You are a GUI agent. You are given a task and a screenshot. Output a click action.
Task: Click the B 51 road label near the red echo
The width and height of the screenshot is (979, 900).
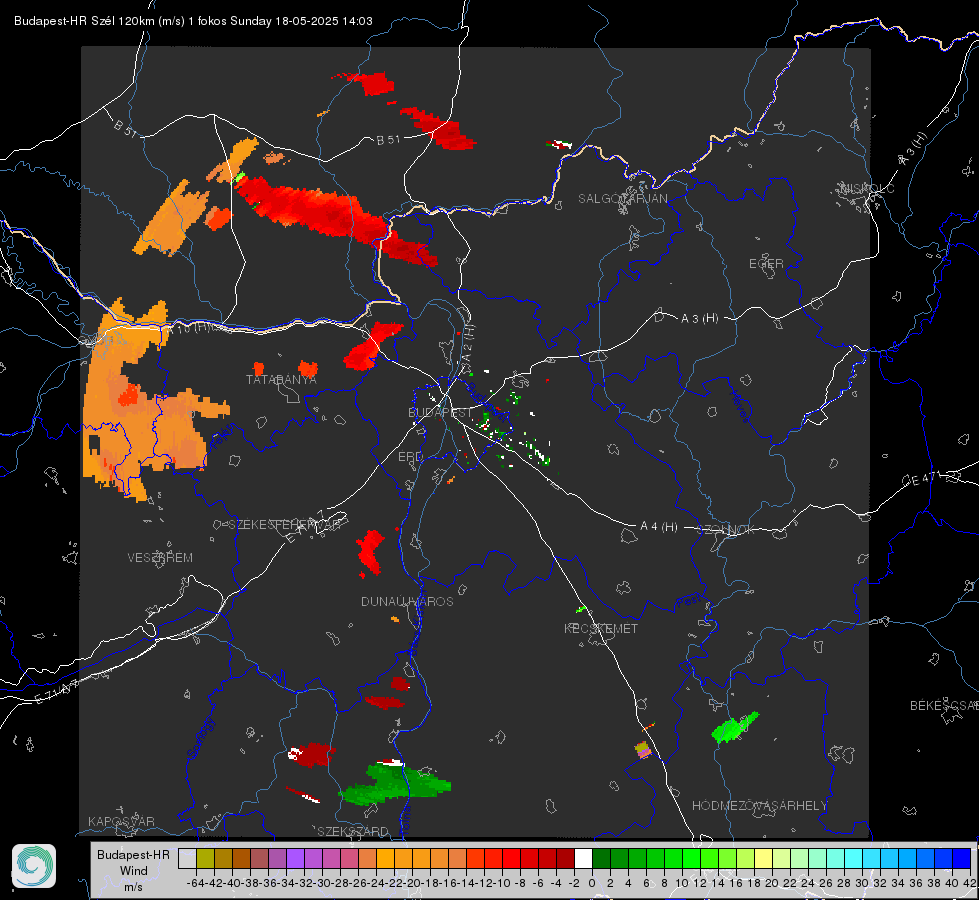(x=388, y=140)
